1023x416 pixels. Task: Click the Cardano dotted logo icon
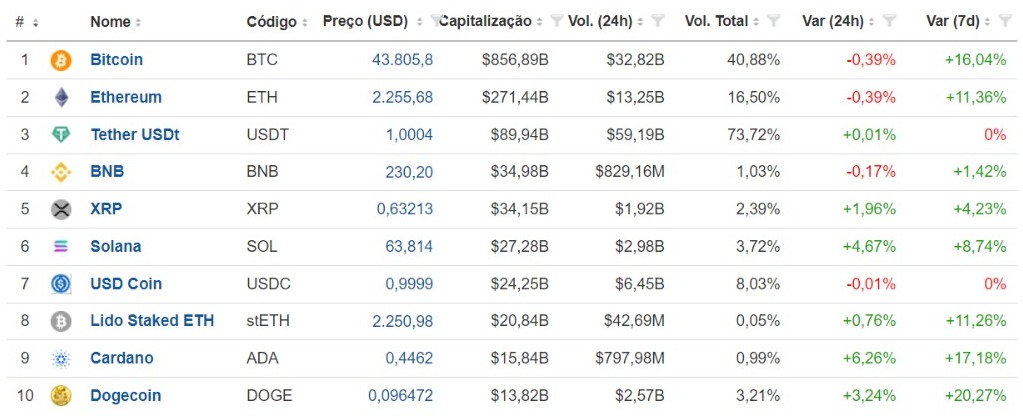point(61,359)
